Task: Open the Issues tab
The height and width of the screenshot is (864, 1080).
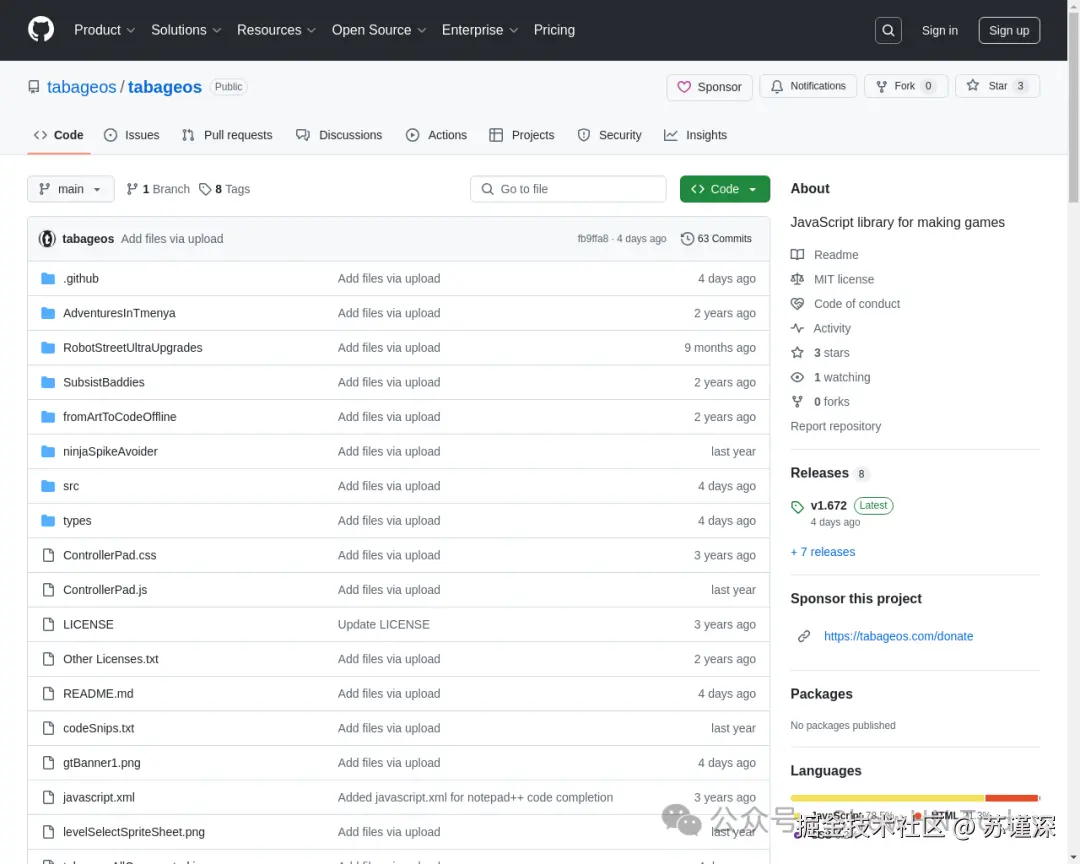Action: click(132, 135)
